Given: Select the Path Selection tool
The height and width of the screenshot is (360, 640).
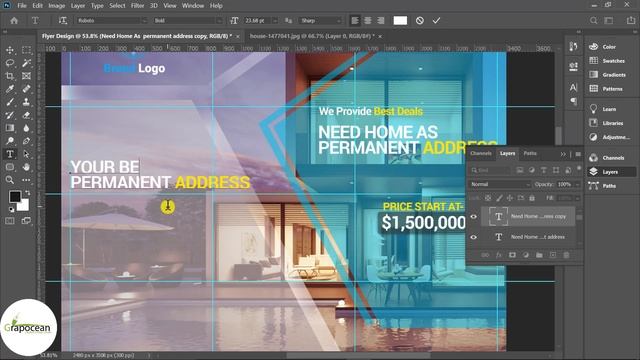Looking at the screenshot, I should (27, 154).
